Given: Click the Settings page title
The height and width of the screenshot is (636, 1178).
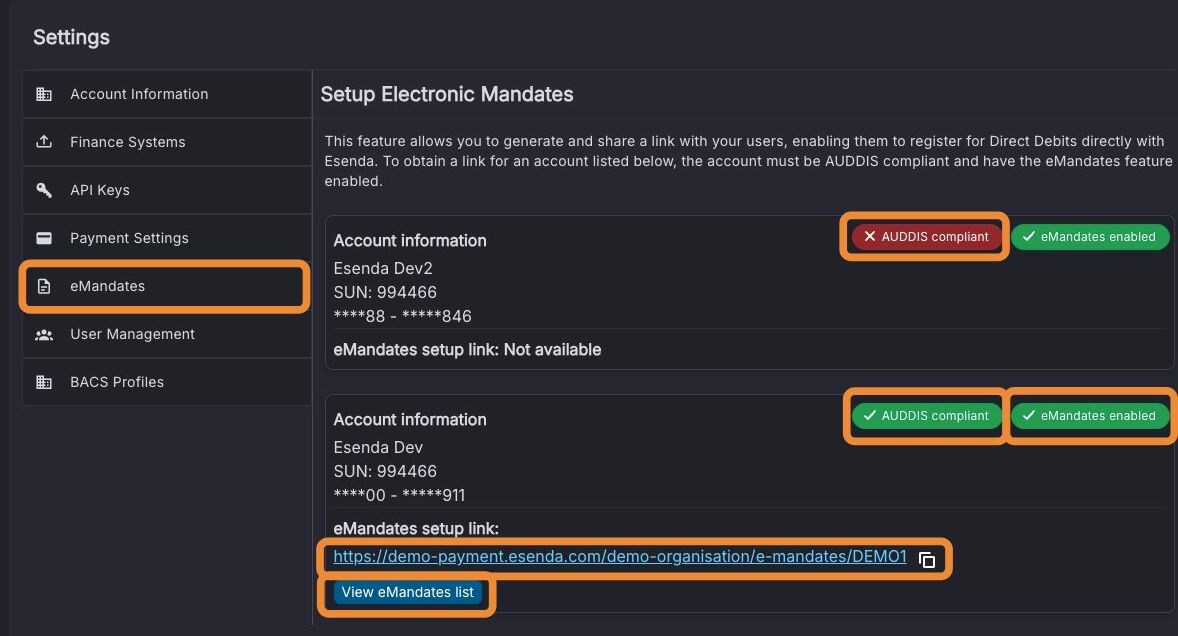Looking at the screenshot, I should pyautogui.click(x=71, y=37).
